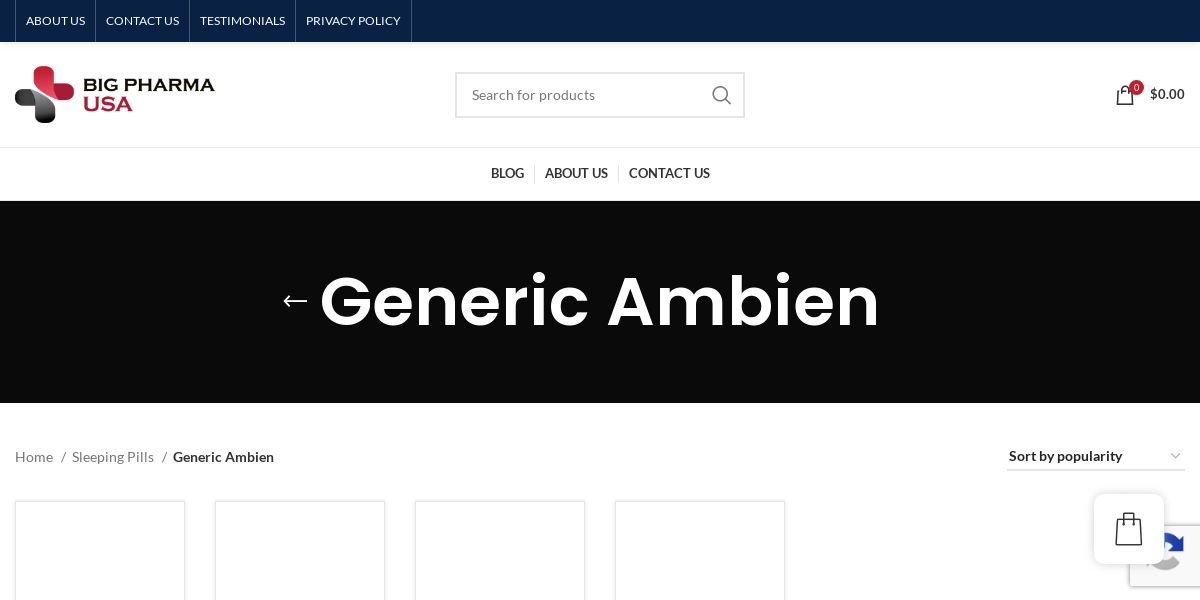Select Blog in main navigation
The height and width of the screenshot is (600, 1200).
click(x=507, y=173)
